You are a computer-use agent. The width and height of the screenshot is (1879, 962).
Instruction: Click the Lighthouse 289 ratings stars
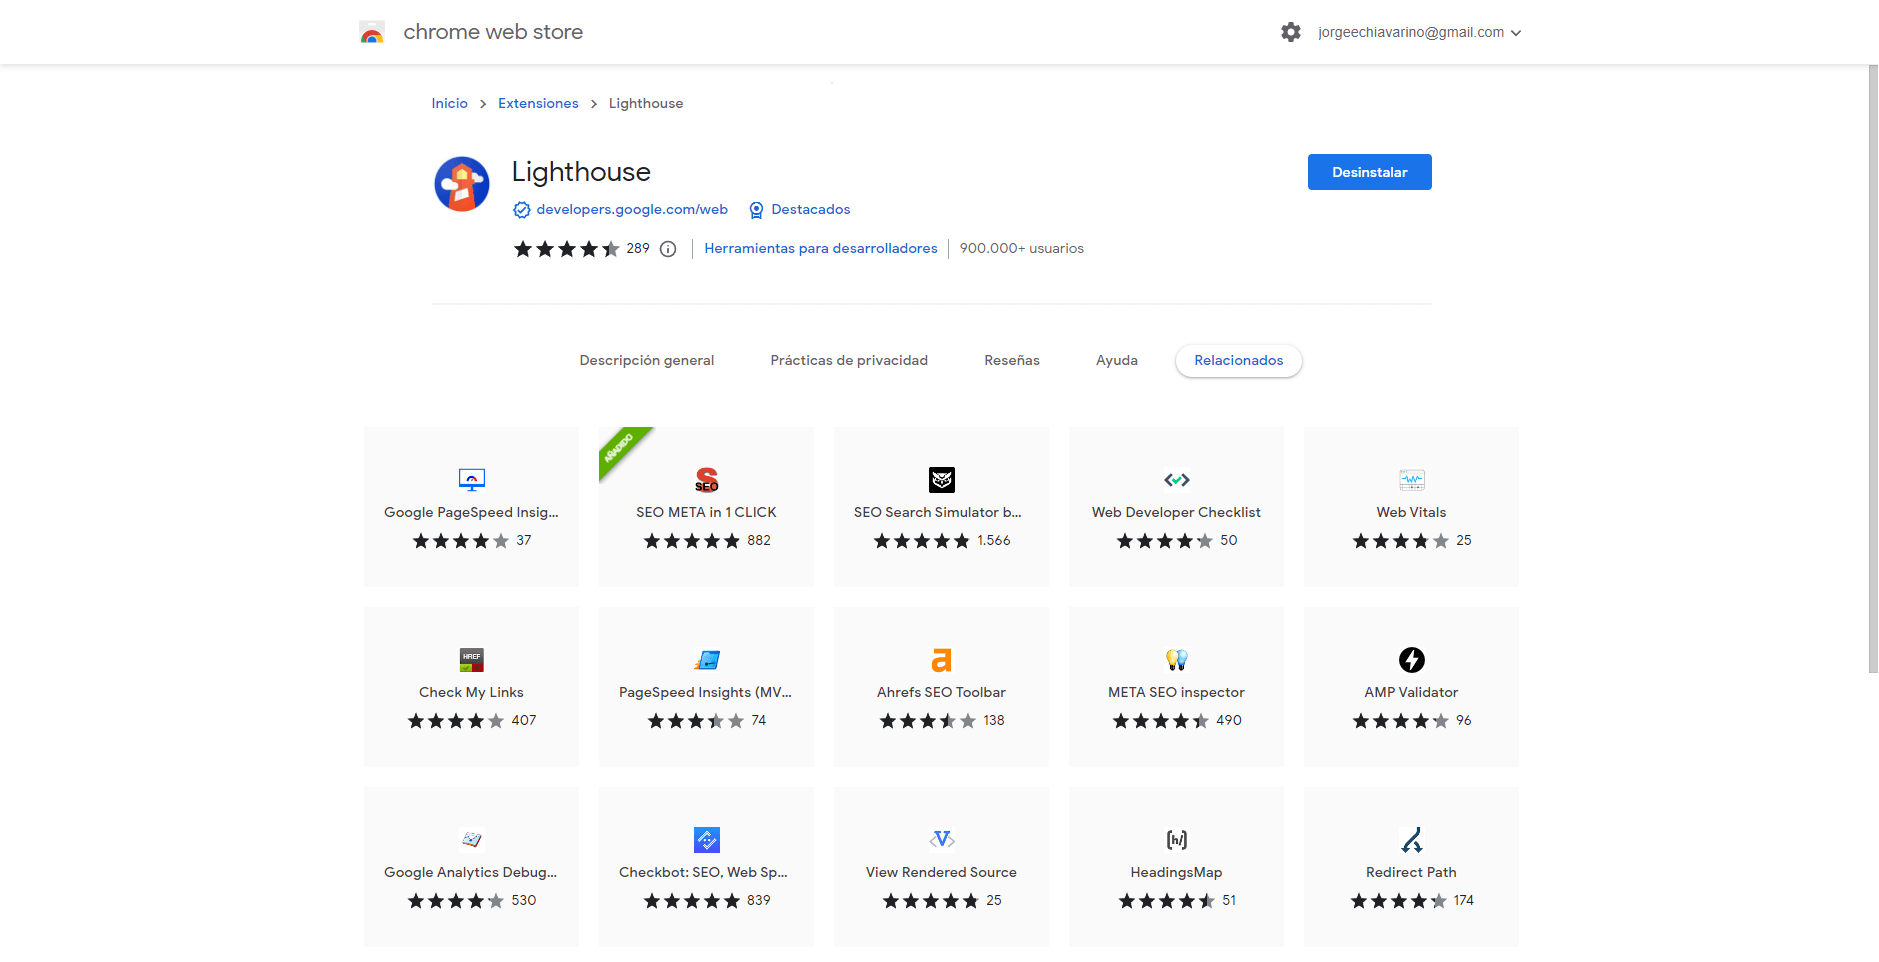pyautogui.click(x=567, y=249)
